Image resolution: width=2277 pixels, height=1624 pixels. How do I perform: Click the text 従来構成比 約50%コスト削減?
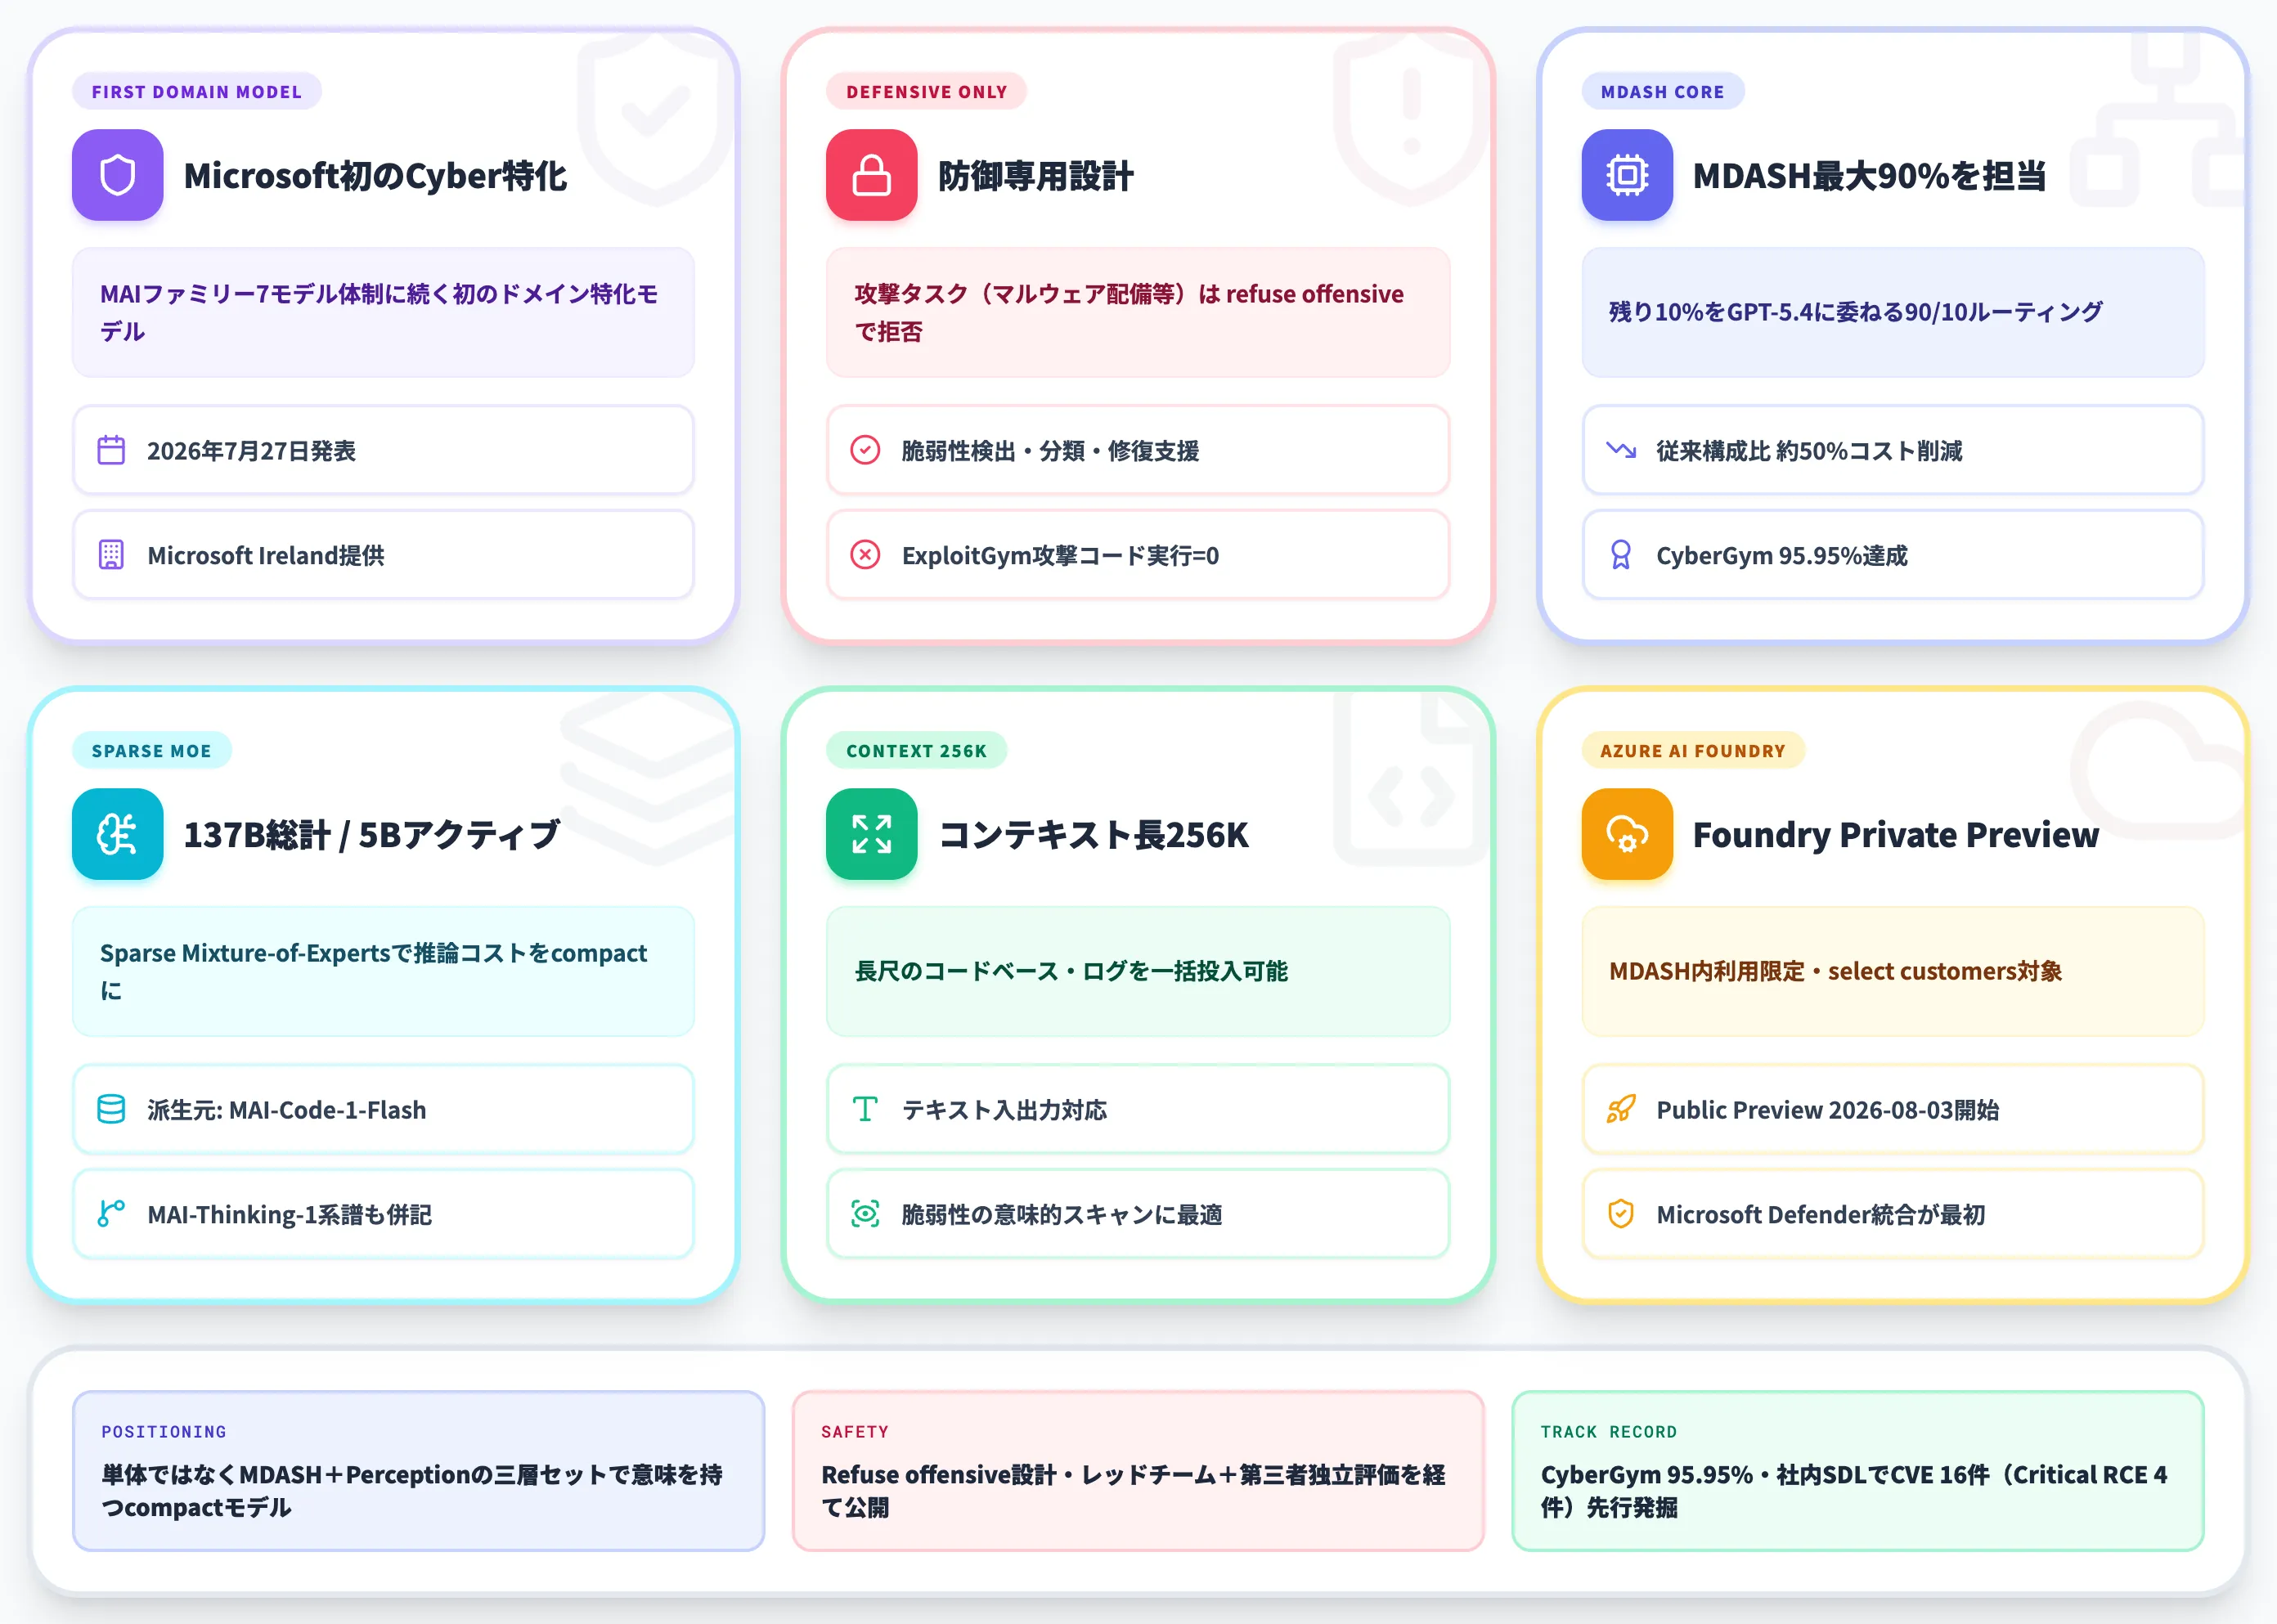(x=1809, y=451)
